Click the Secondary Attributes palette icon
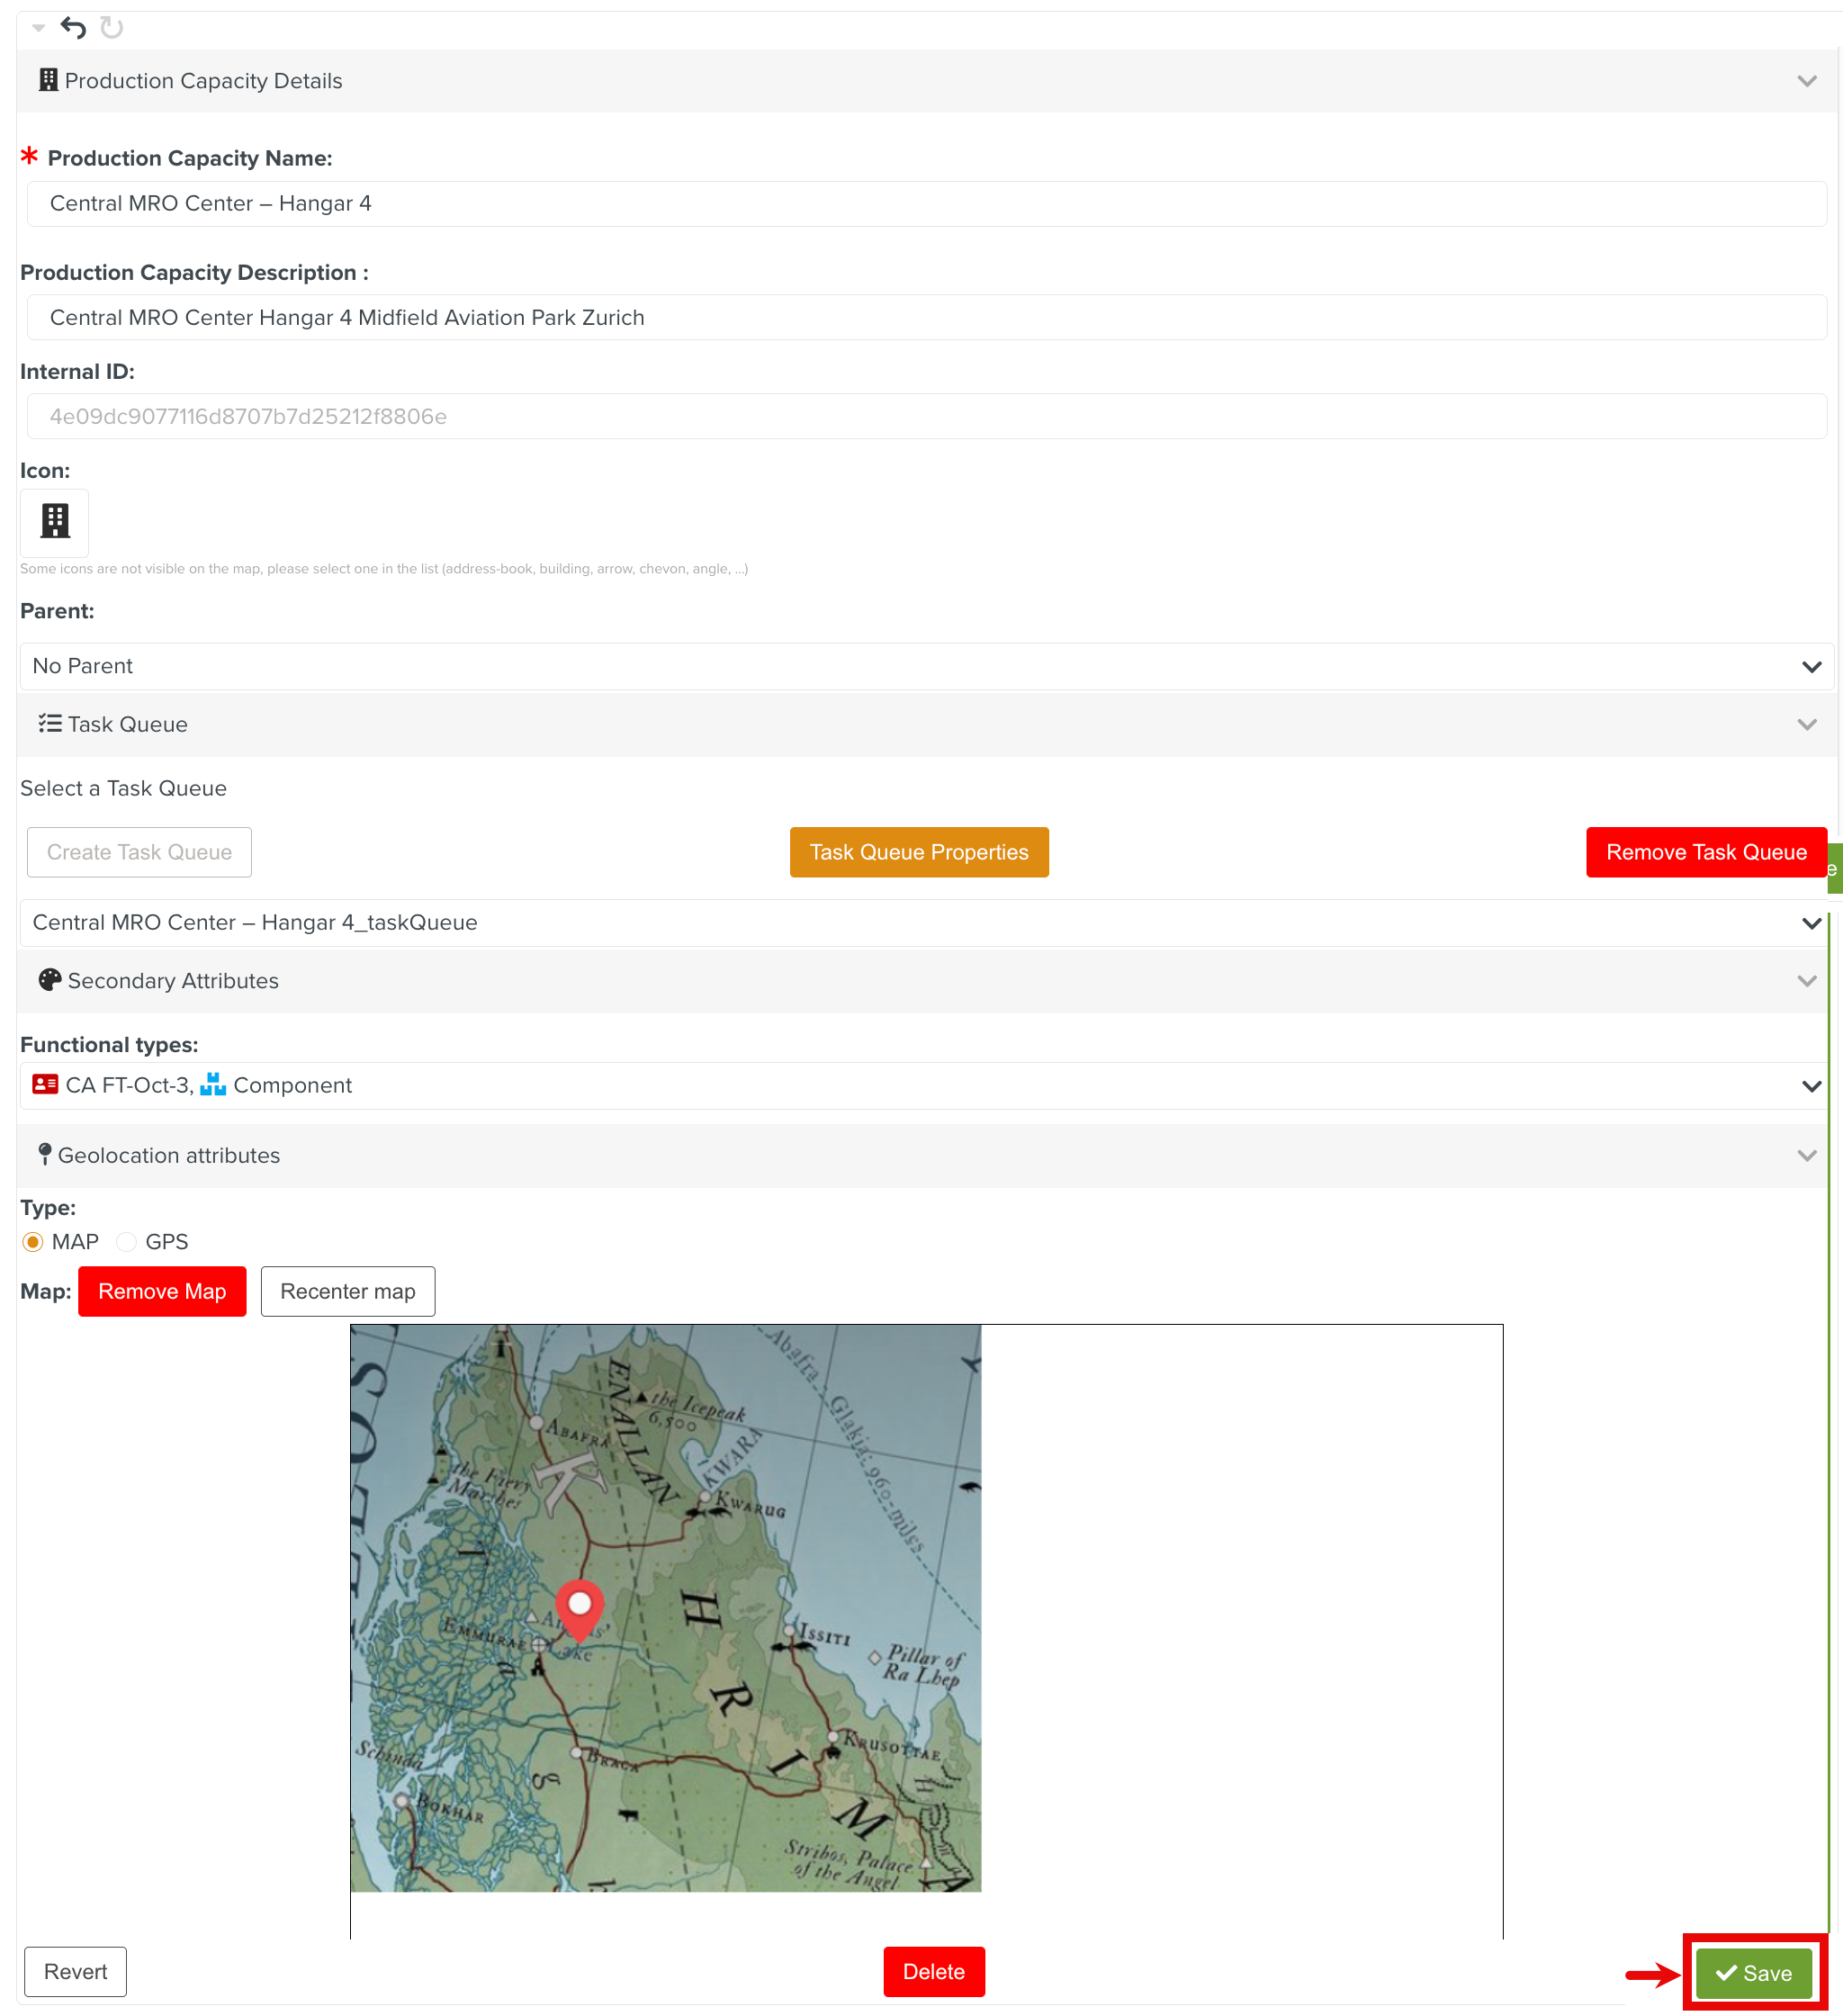Screen dimensions: 1843x2016 (49, 981)
